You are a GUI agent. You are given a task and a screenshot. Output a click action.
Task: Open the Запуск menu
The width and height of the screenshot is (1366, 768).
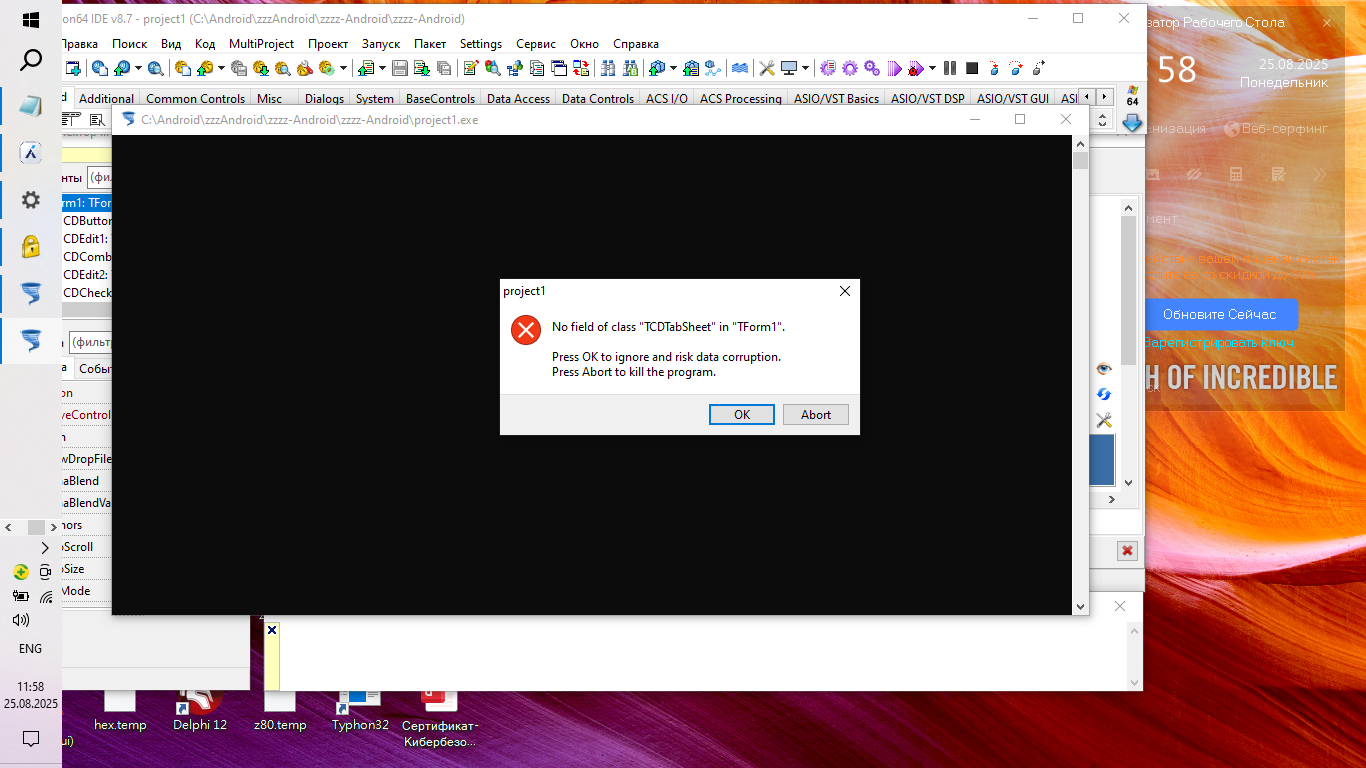pyautogui.click(x=380, y=44)
